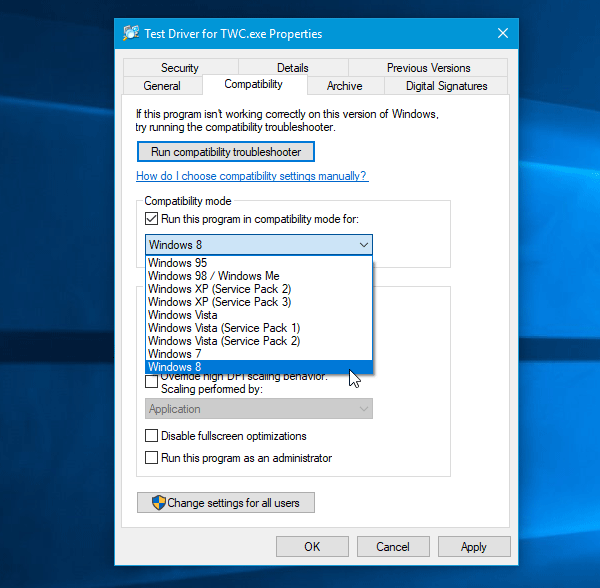Click Run compatibility troubleshooter button
This screenshot has width=600, height=588.
pos(226,152)
